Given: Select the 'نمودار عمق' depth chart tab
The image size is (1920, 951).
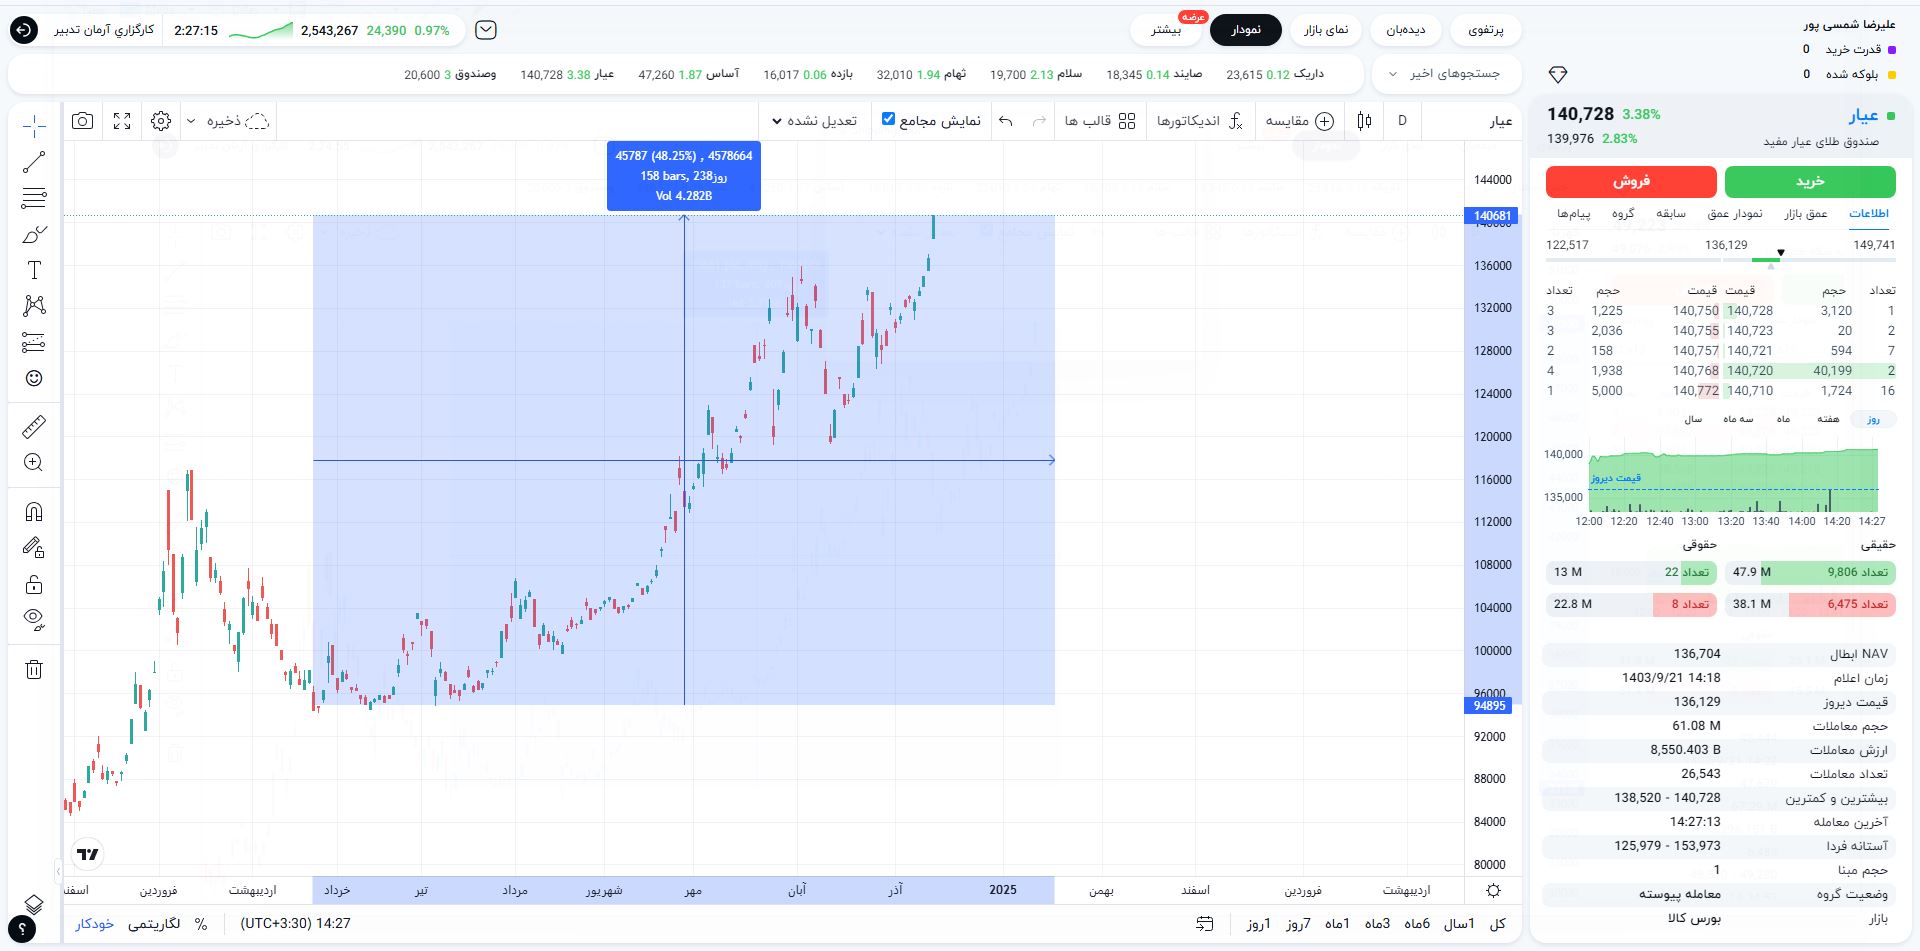Looking at the screenshot, I should [1735, 213].
